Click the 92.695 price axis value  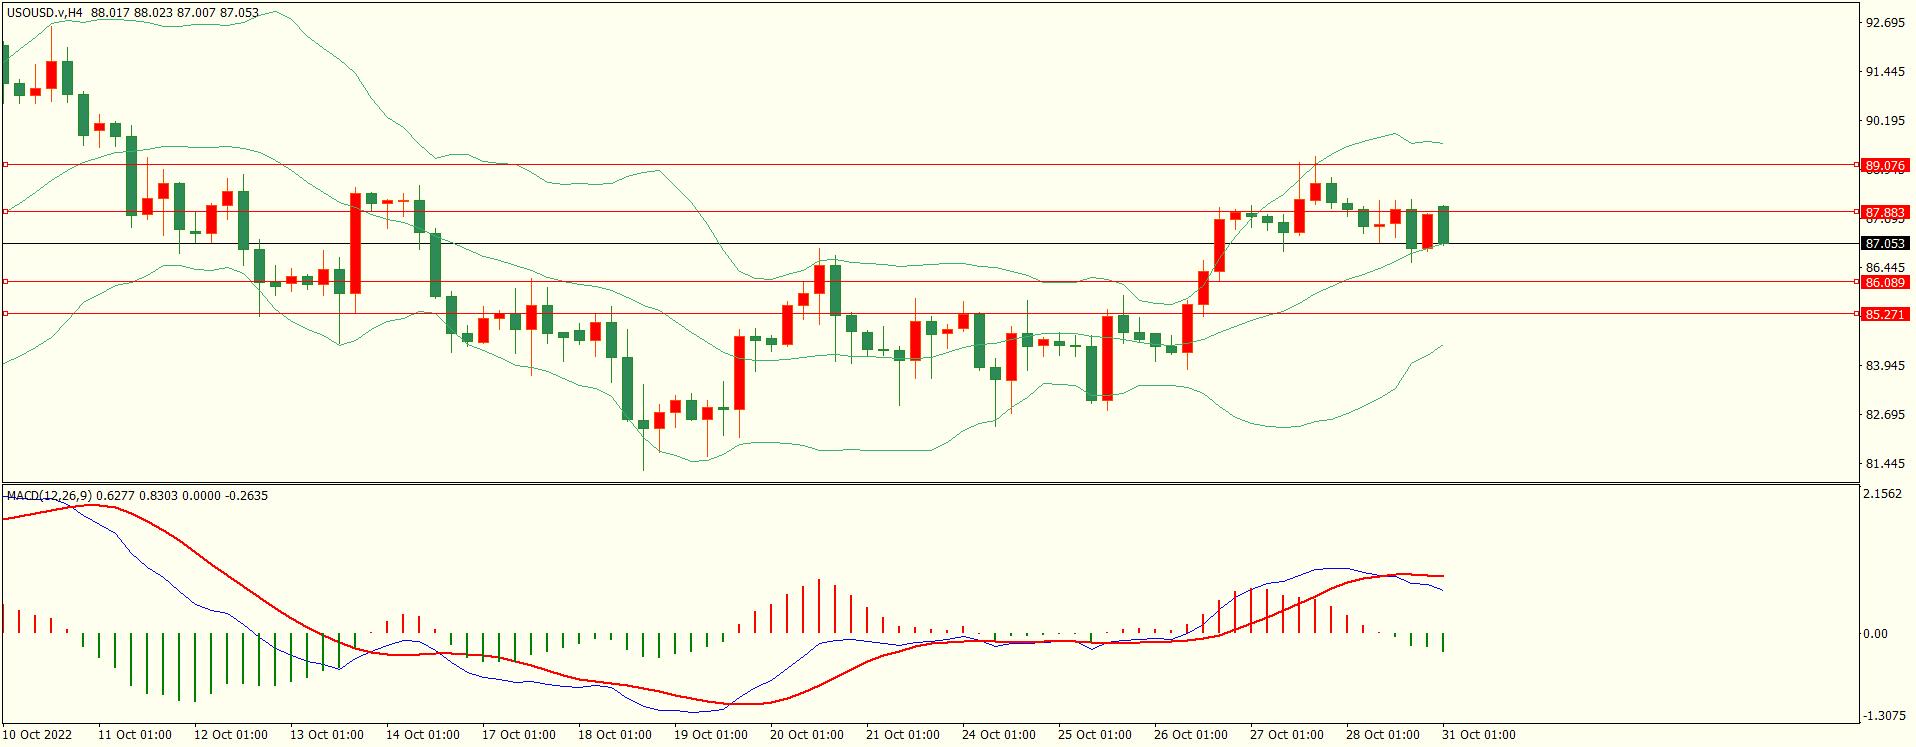click(x=1885, y=22)
